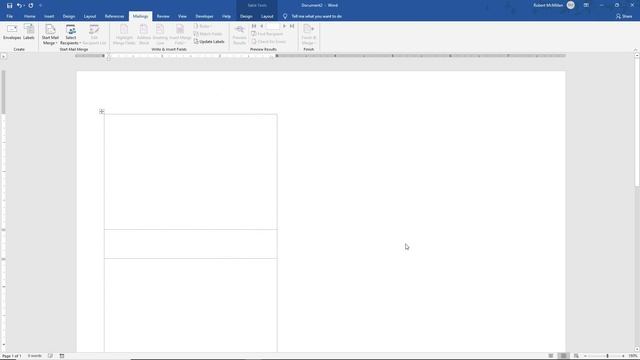
Task: Open the Table Tools Layout tab
Action: coord(267,16)
